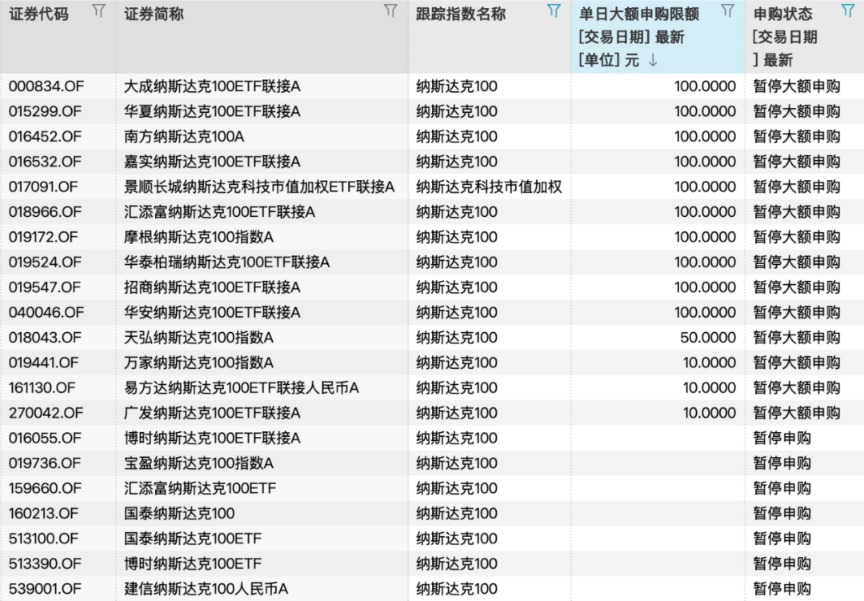Click the descending sort arrow after 元
The height and width of the screenshot is (601, 864).
[653, 60]
